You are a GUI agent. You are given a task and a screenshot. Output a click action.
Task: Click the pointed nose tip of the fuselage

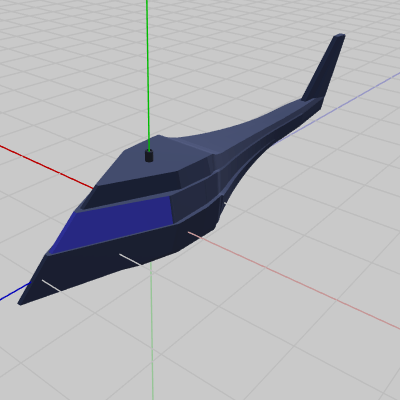(20, 303)
